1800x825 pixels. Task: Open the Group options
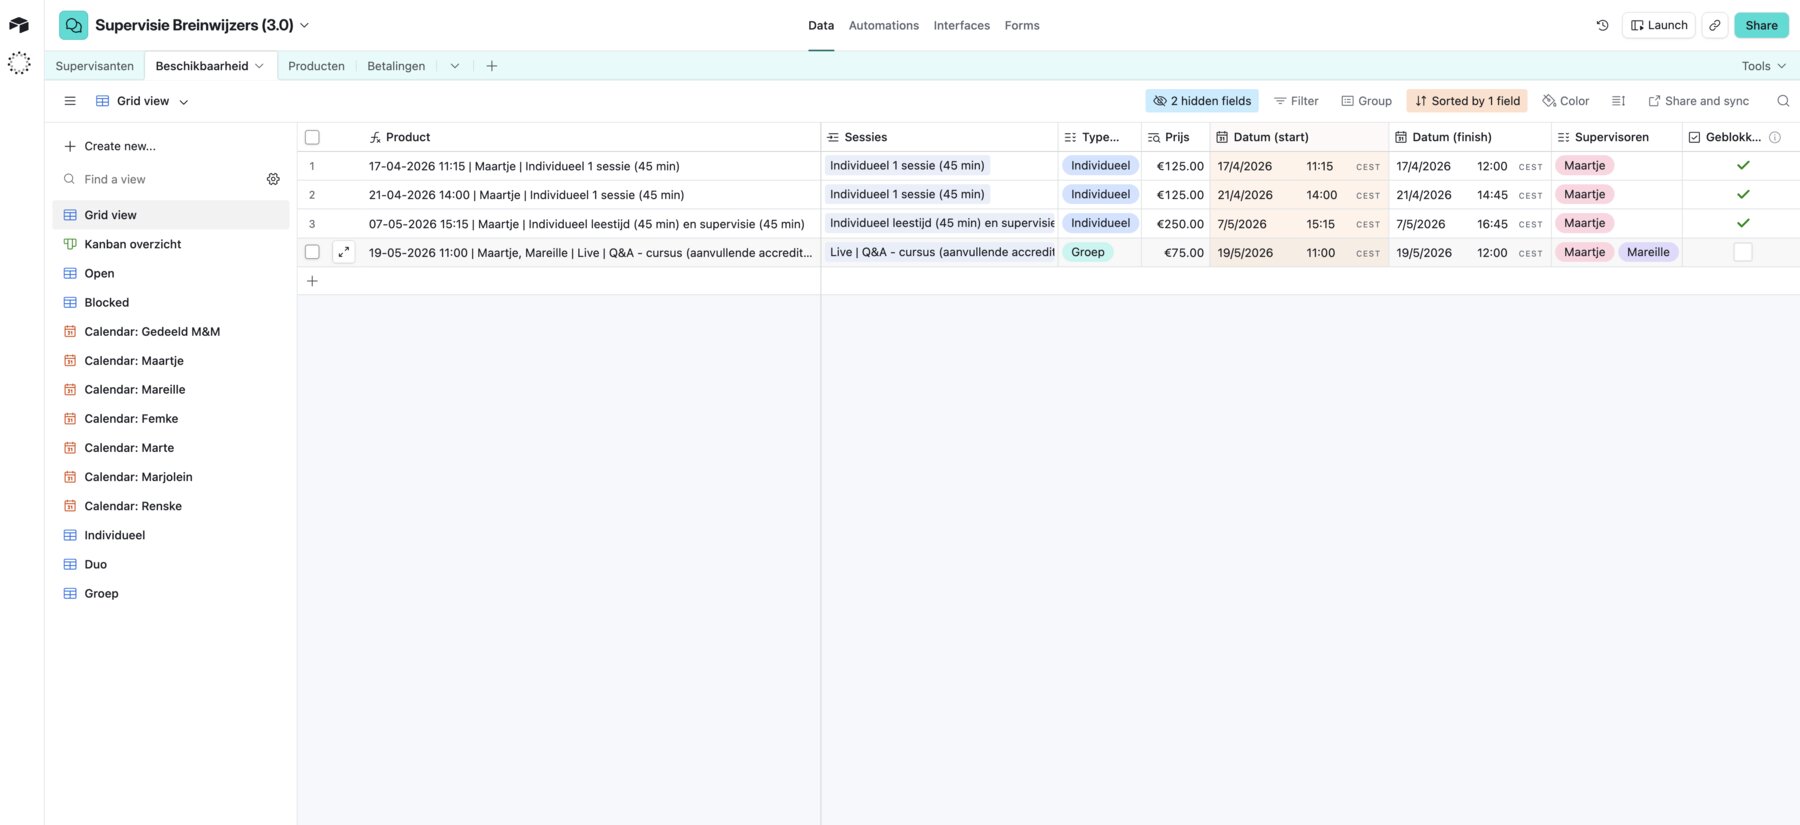pyautogui.click(x=1366, y=101)
